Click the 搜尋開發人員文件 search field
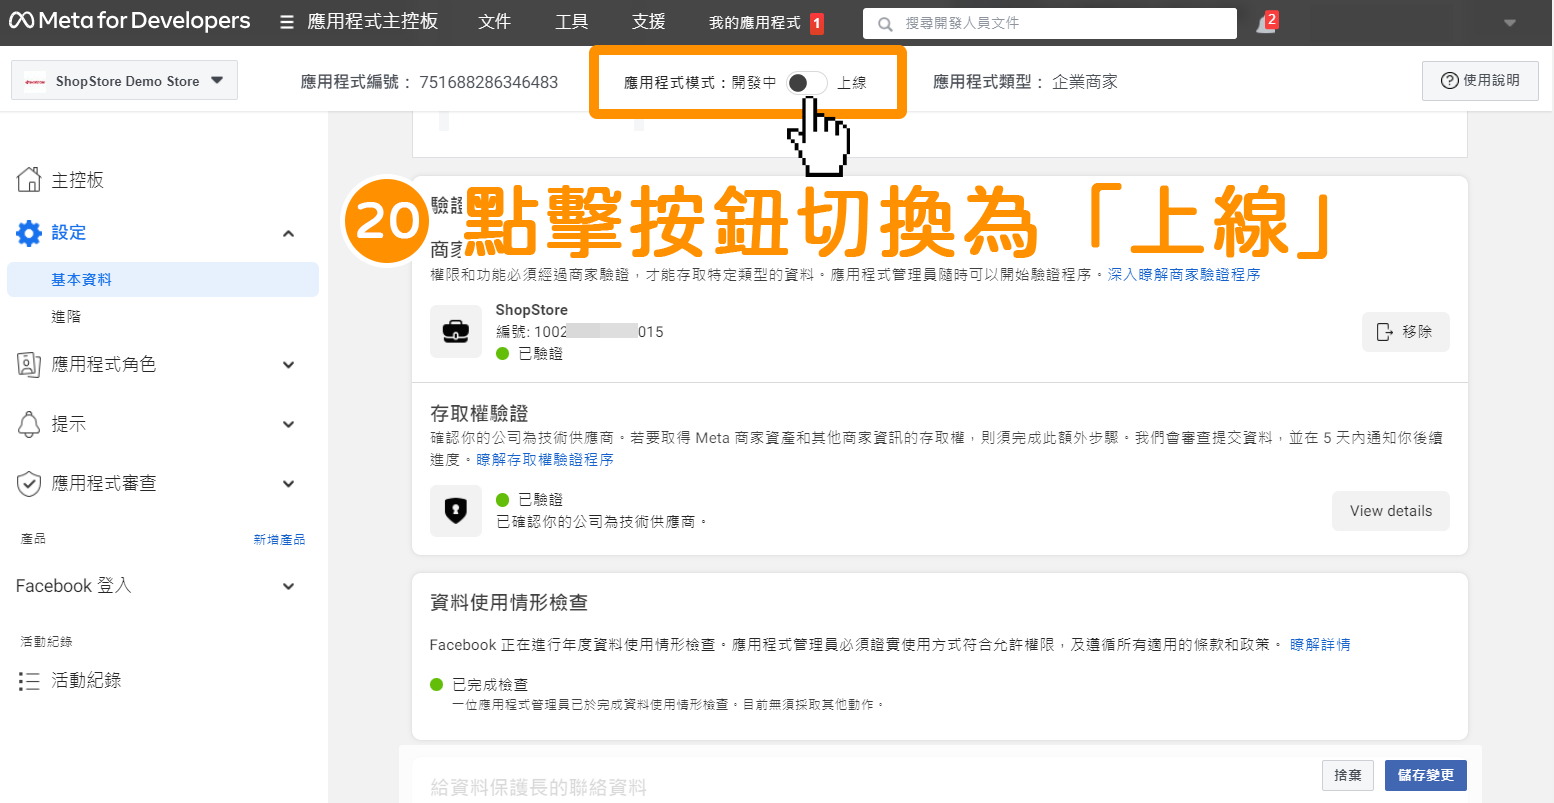 point(1051,23)
